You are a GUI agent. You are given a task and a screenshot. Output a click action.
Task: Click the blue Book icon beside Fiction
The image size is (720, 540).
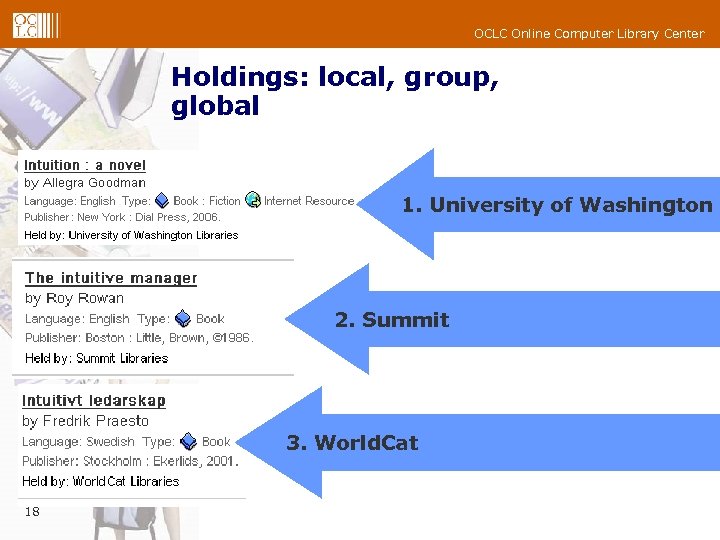tap(162, 201)
